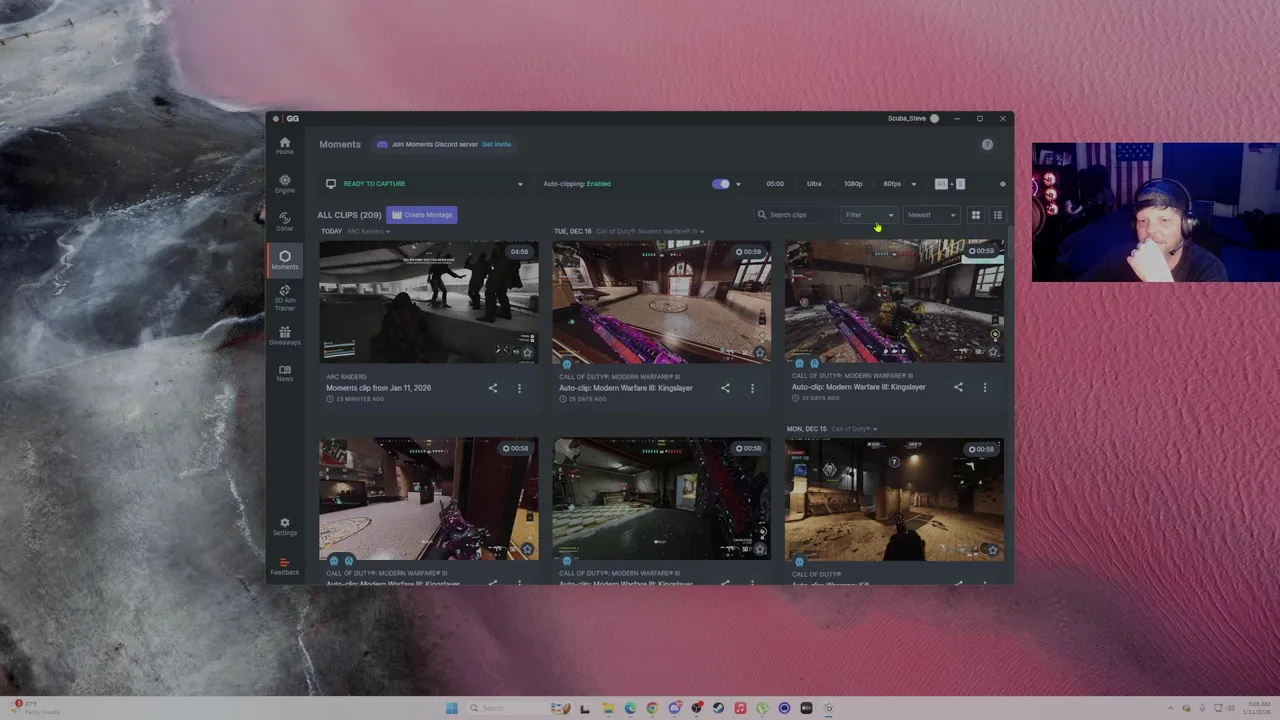
Task: Open the News section in sidebar
Action: (285, 373)
